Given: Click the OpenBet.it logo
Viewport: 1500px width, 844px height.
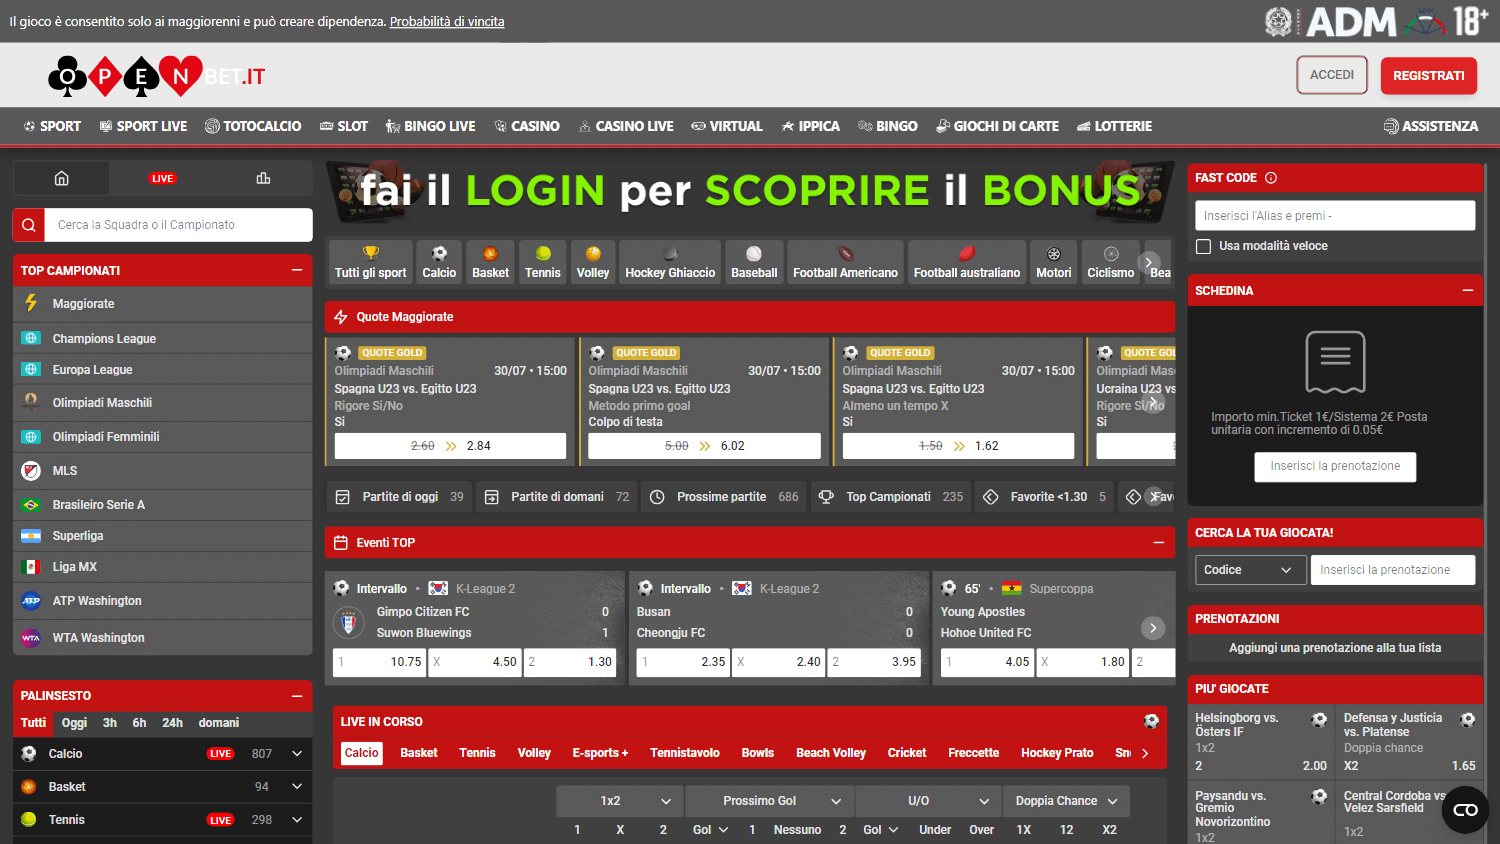Looking at the screenshot, I should tap(157, 76).
